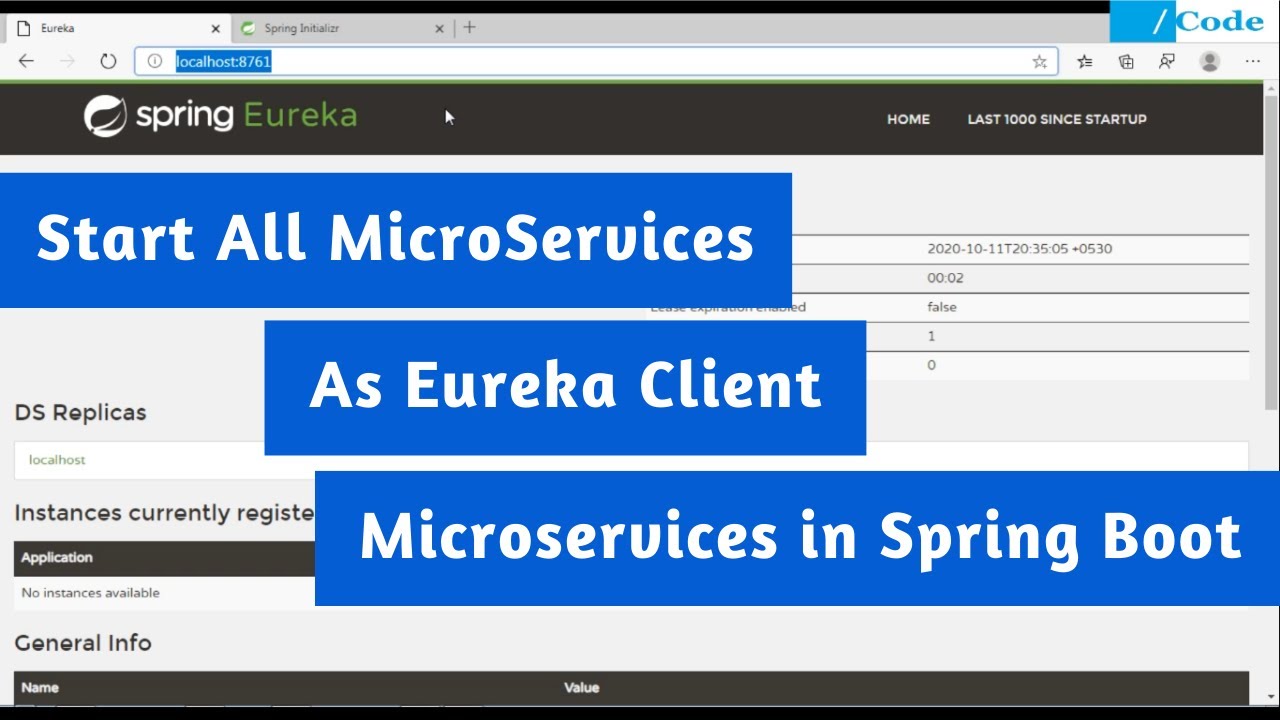Reload the page with the refresh icon
1280x720 pixels.
(108, 61)
